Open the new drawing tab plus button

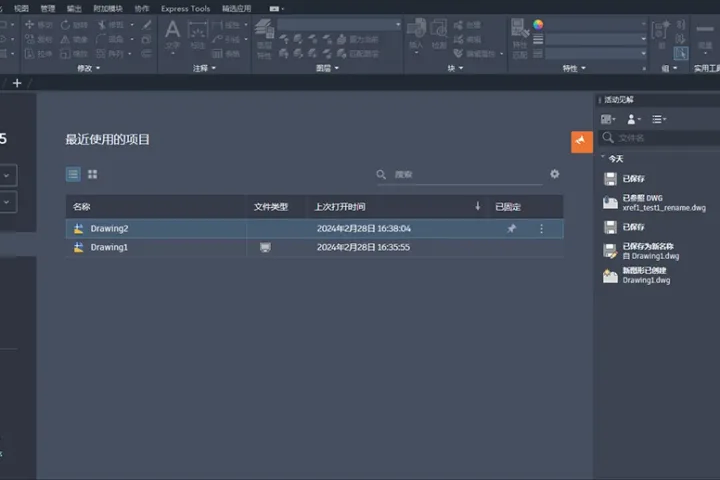pyautogui.click(x=17, y=83)
